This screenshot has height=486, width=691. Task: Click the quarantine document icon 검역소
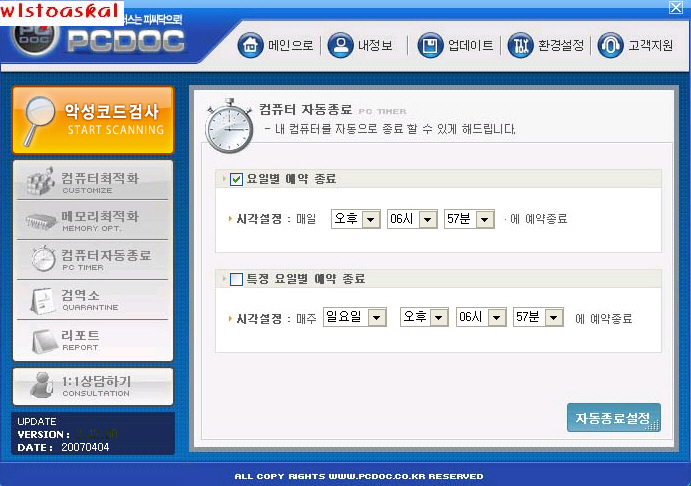coord(43,301)
